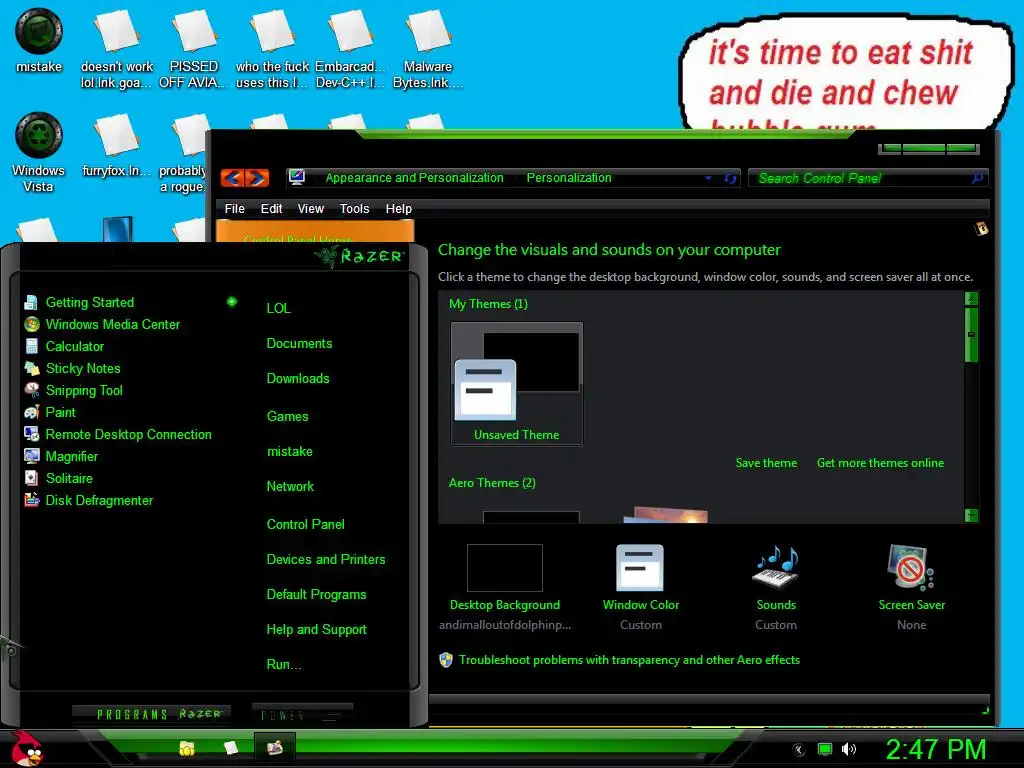Screen dimensions: 1024x768
Task: Show hidden tray icons arrow
Action: tap(799, 750)
